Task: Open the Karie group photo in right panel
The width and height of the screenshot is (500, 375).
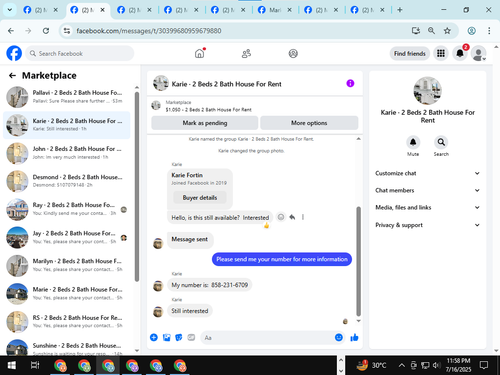Action: tap(427, 91)
